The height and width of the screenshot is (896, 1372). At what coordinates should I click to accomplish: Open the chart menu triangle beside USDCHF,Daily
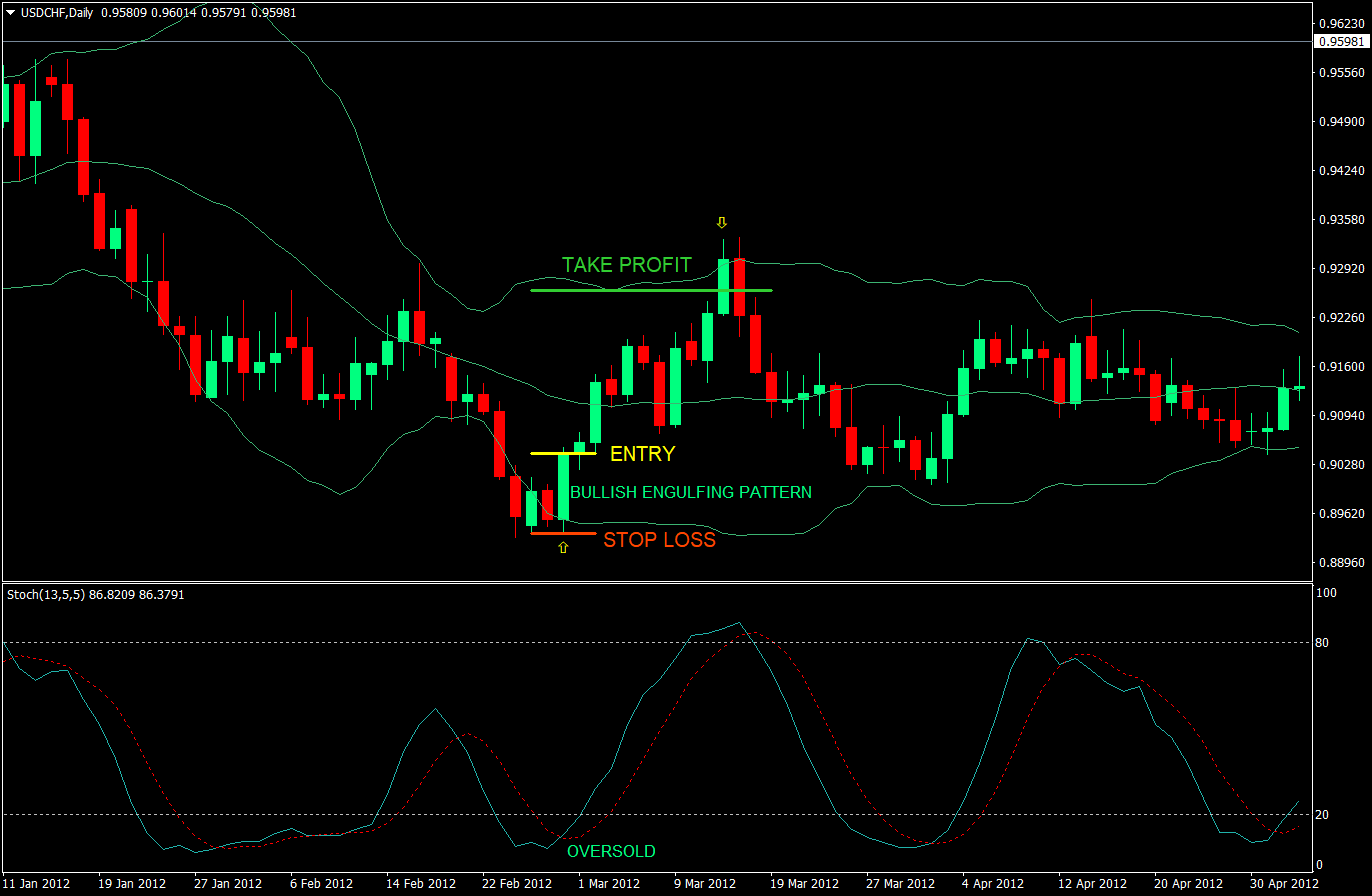11,13
